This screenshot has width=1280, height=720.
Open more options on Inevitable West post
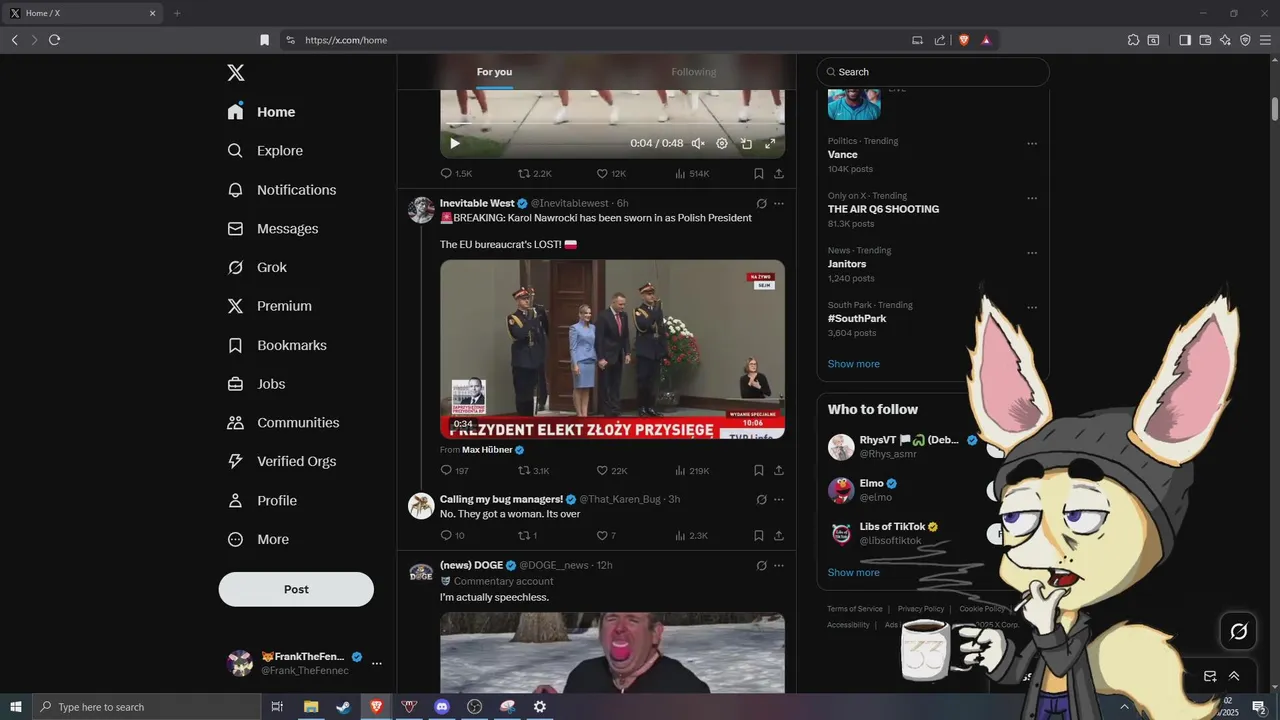point(779,203)
